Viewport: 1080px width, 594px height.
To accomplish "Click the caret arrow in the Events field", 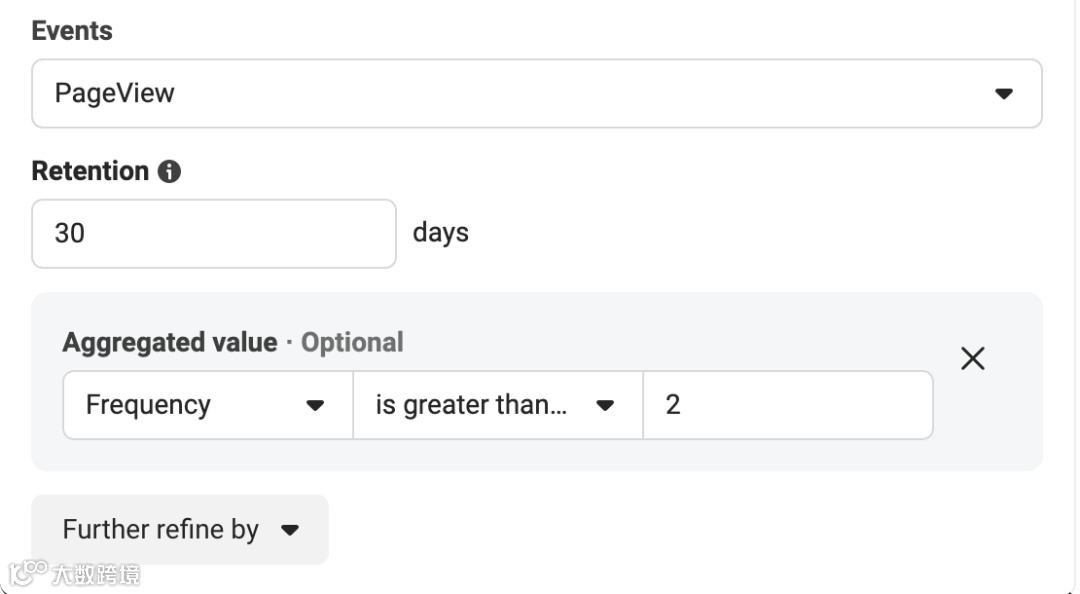I will point(1004,94).
